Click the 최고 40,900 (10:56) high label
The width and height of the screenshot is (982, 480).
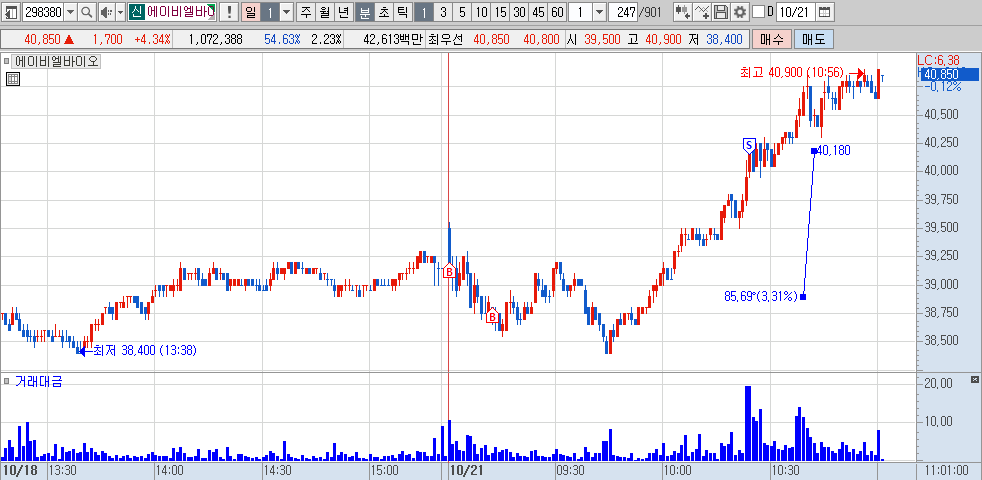(792, 73)
